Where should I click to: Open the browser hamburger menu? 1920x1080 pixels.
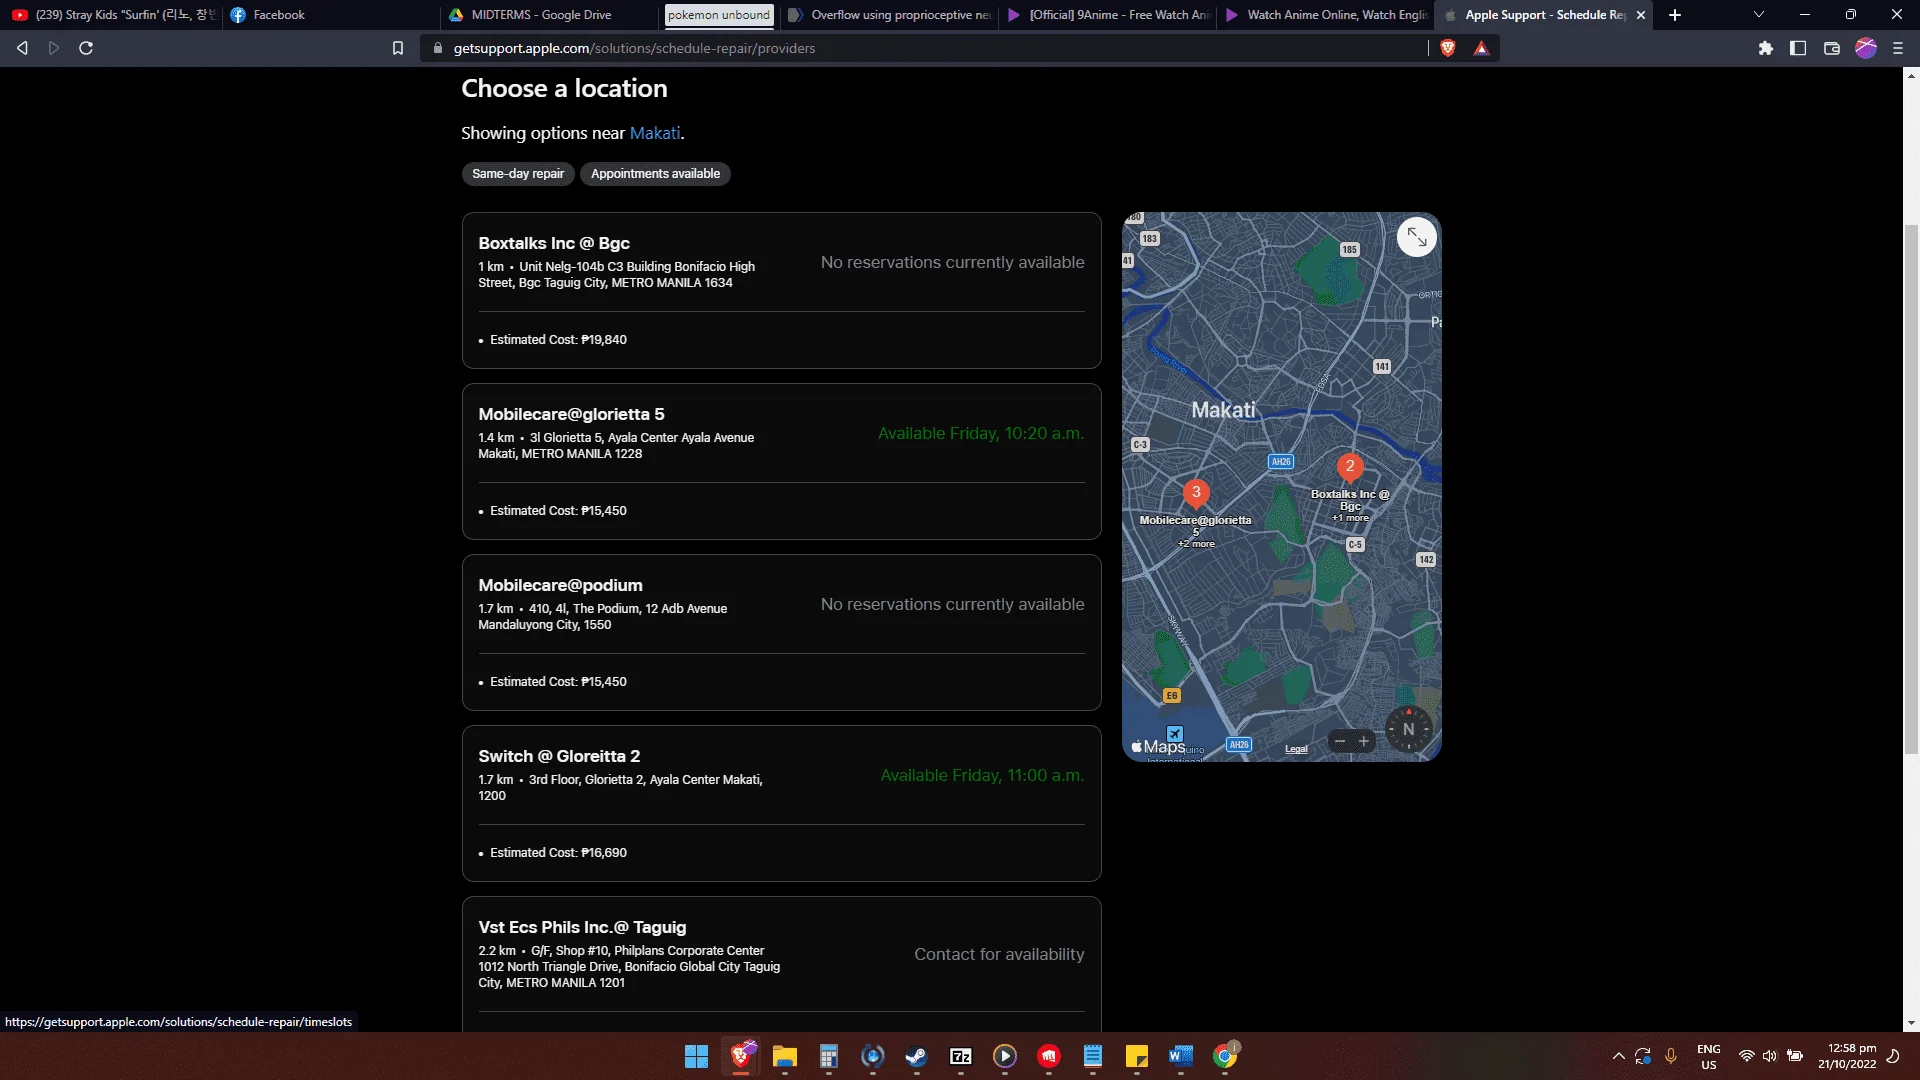point(1898,48)
